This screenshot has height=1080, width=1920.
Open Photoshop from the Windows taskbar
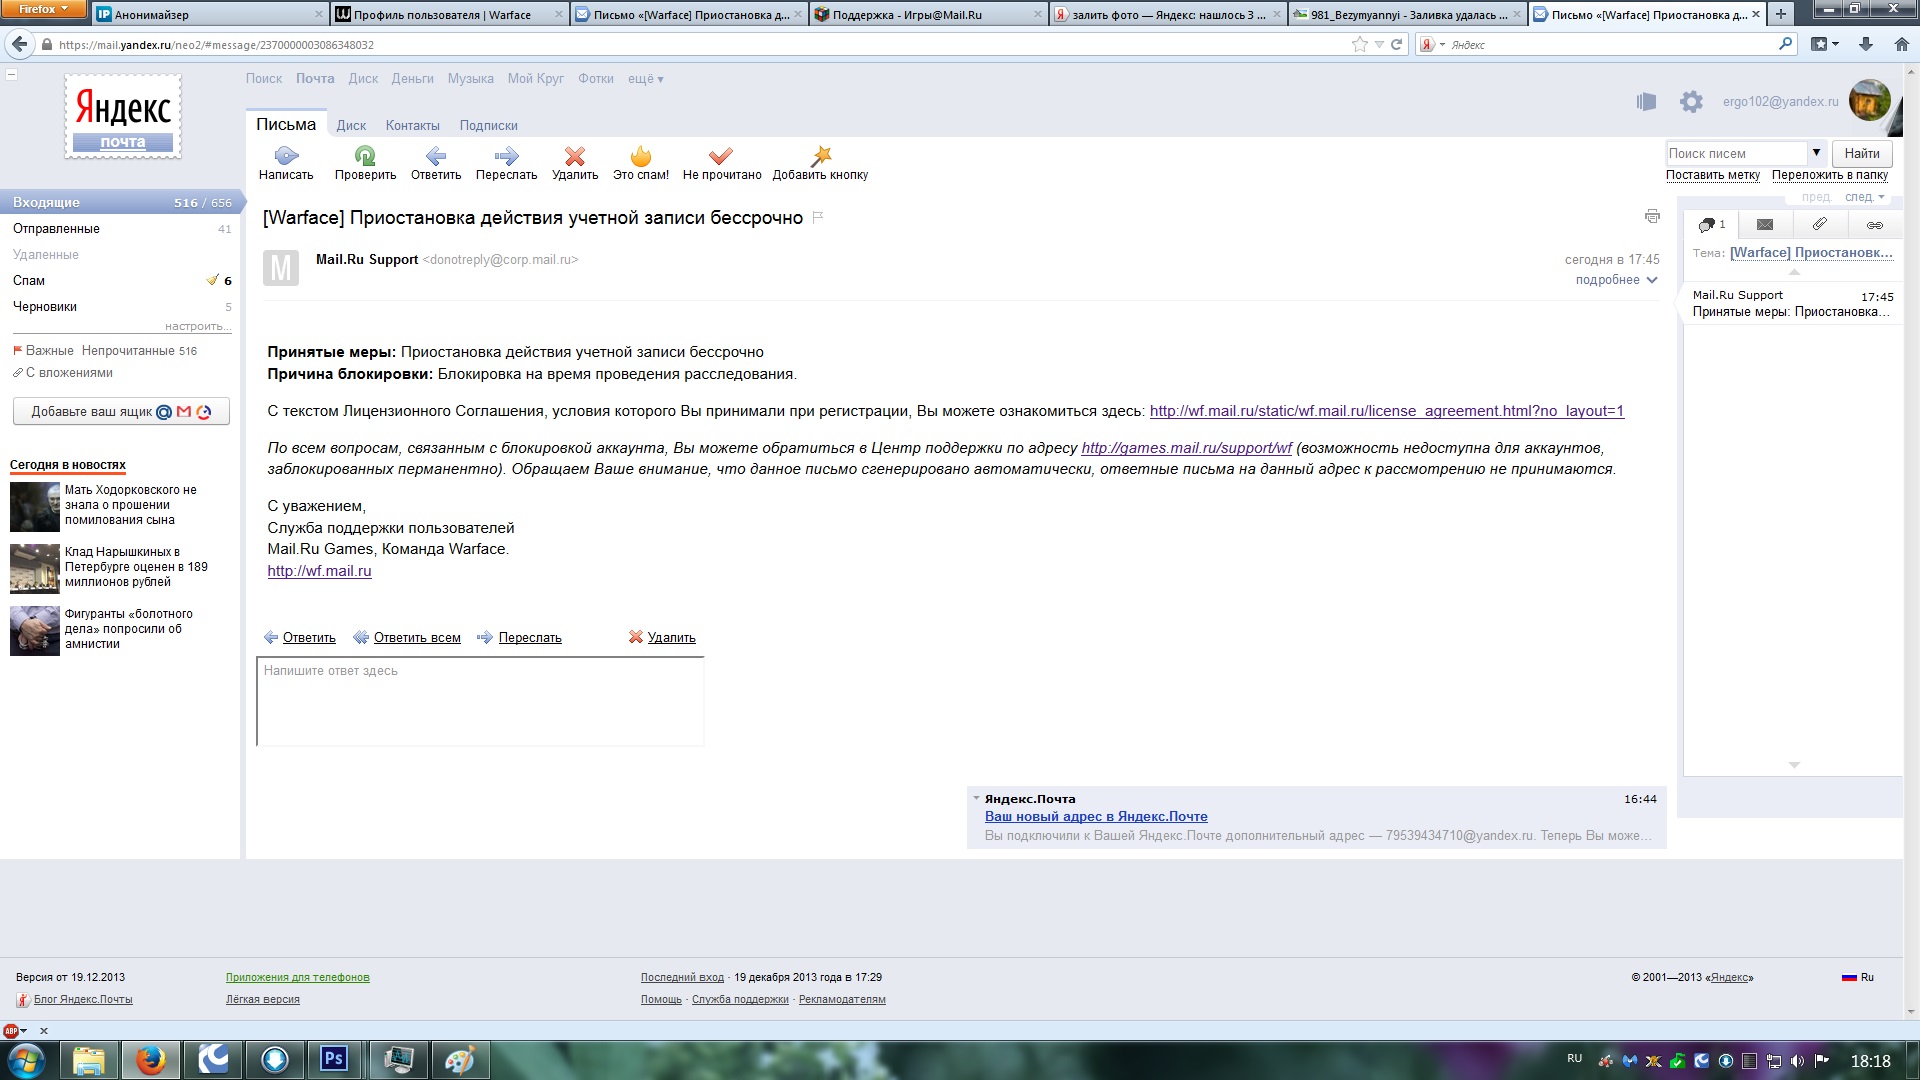click(x=335, y=1059)
